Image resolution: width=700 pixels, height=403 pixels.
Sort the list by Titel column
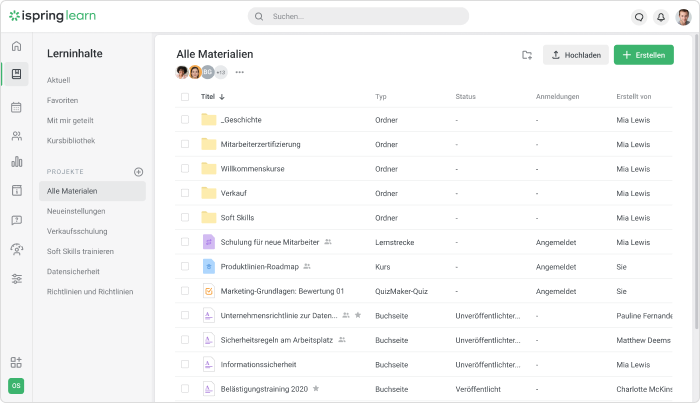coord(212,97)
